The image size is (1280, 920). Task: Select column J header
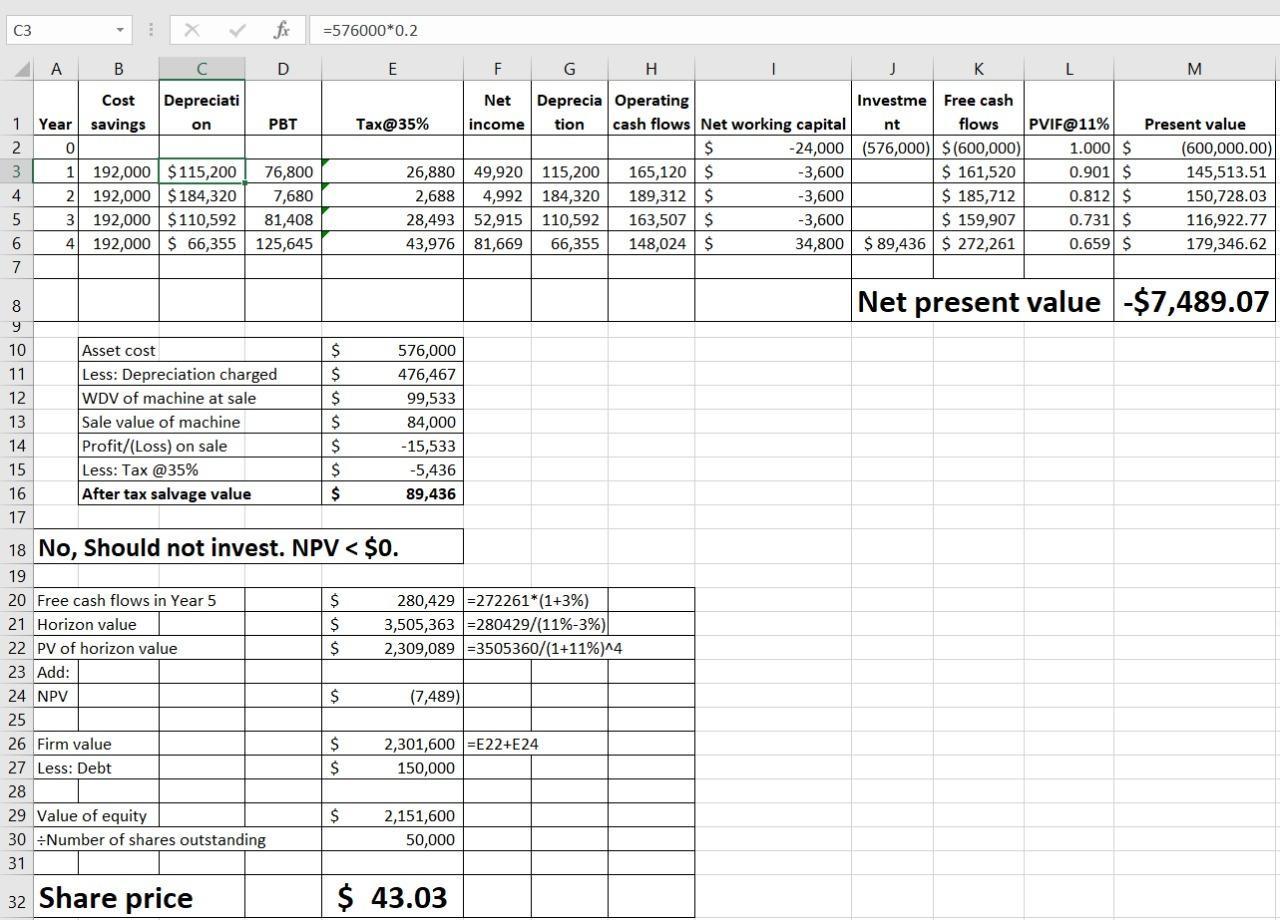point(892,68)
